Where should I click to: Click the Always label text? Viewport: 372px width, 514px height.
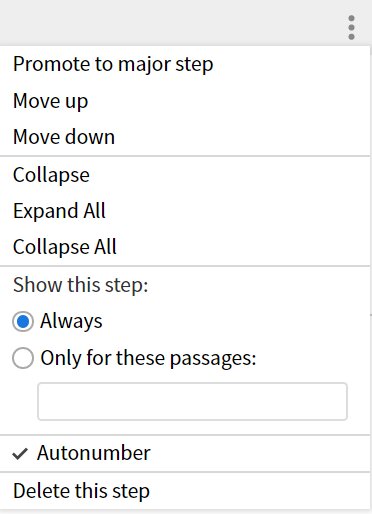[x=71, y=322]
